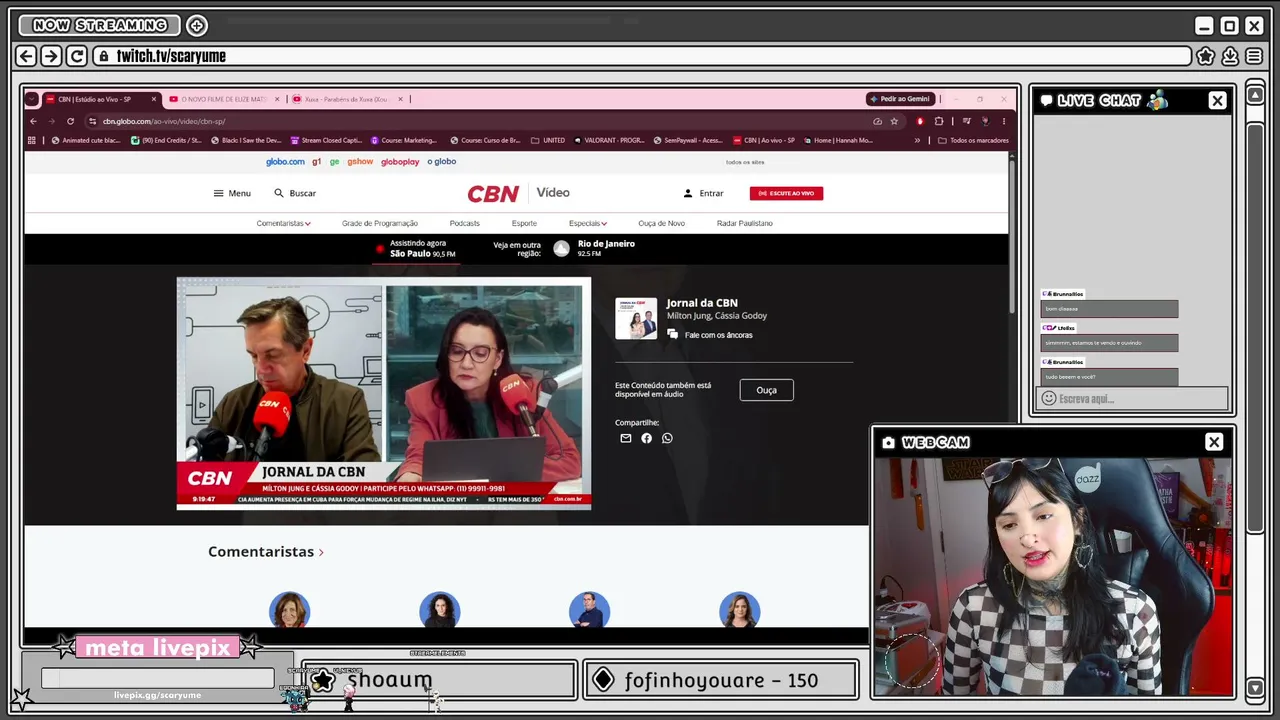This screenshot has height=720, width=1280.
Task: Switch to the Xuxa Parabéns YouTube tab
Action: pyautogui.click(x=347, y=99)
